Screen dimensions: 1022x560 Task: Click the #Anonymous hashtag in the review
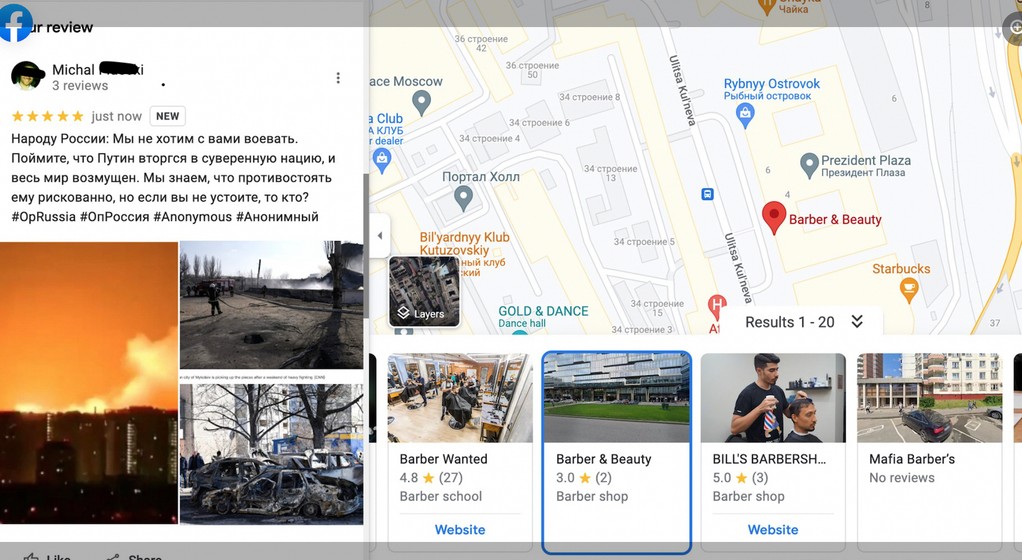(192, 216)
